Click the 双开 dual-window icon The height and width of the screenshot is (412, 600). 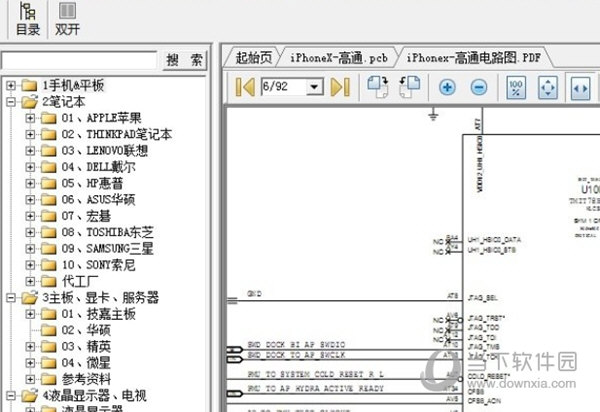[x=67, y=19]
